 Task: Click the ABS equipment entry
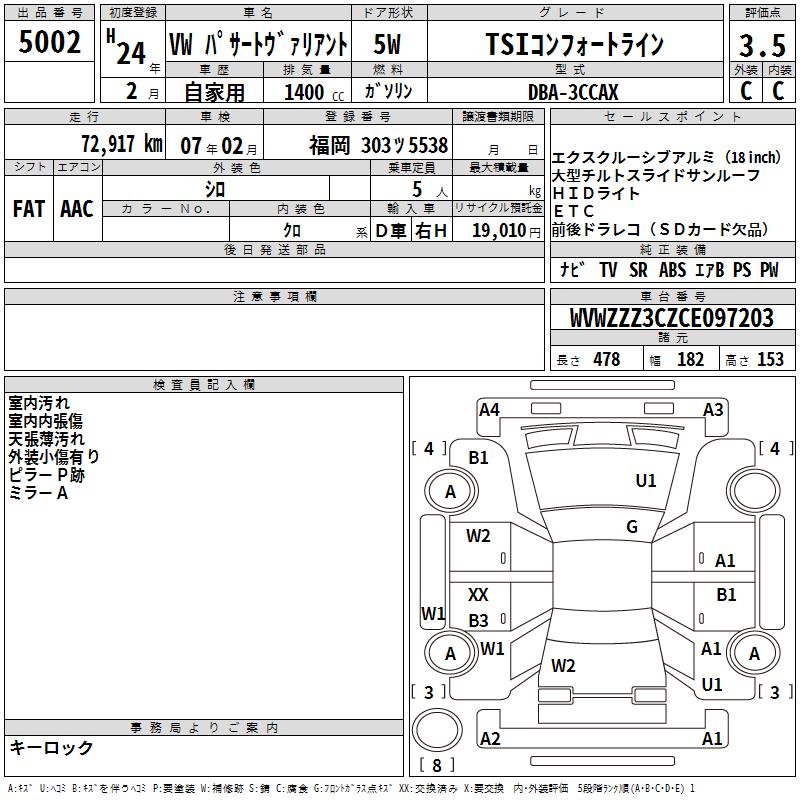click(x=672, y=270)
